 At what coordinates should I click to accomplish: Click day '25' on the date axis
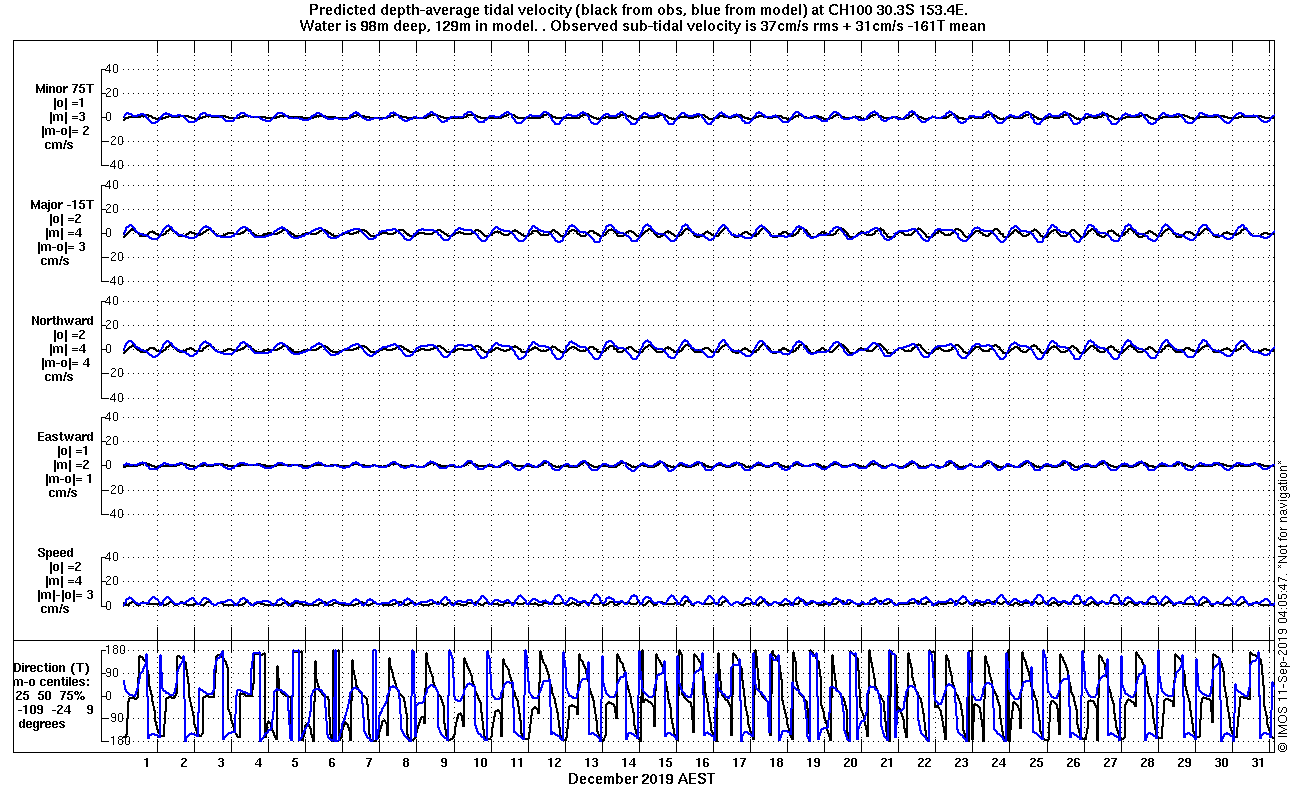coord(1036,763)
